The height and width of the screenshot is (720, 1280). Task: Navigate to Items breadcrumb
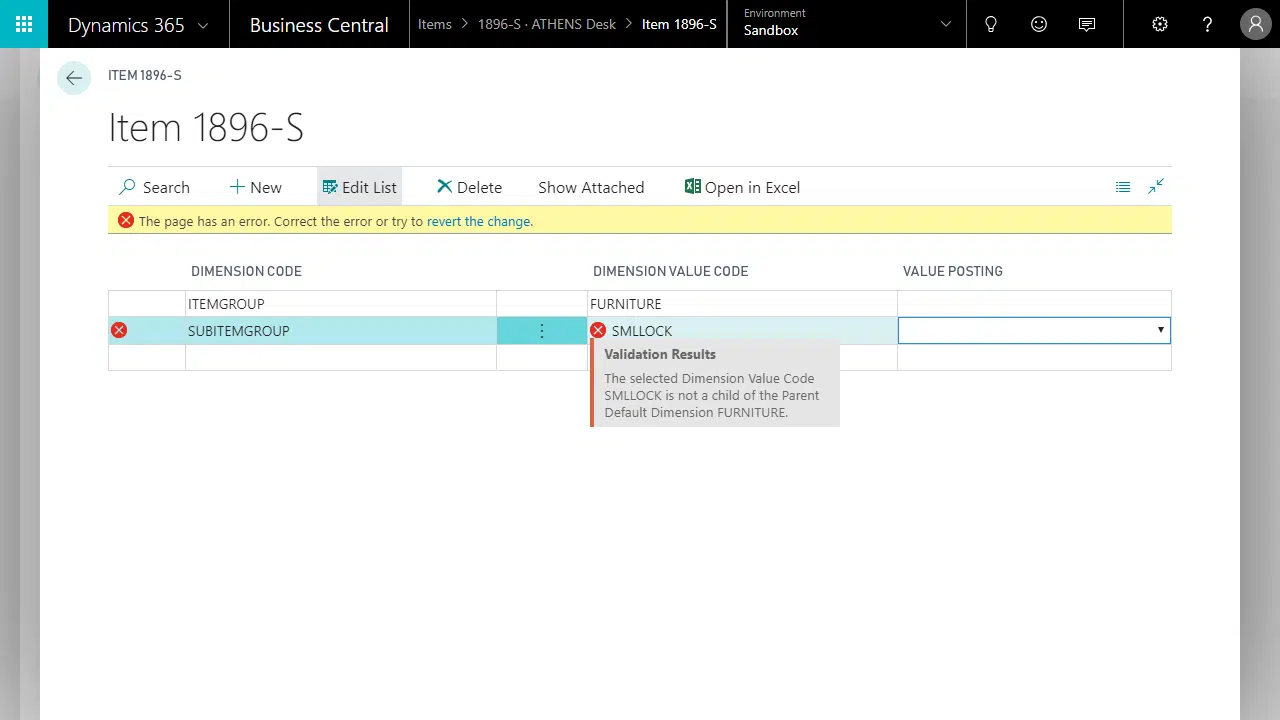pyautogui.click(x=435, y=24)
